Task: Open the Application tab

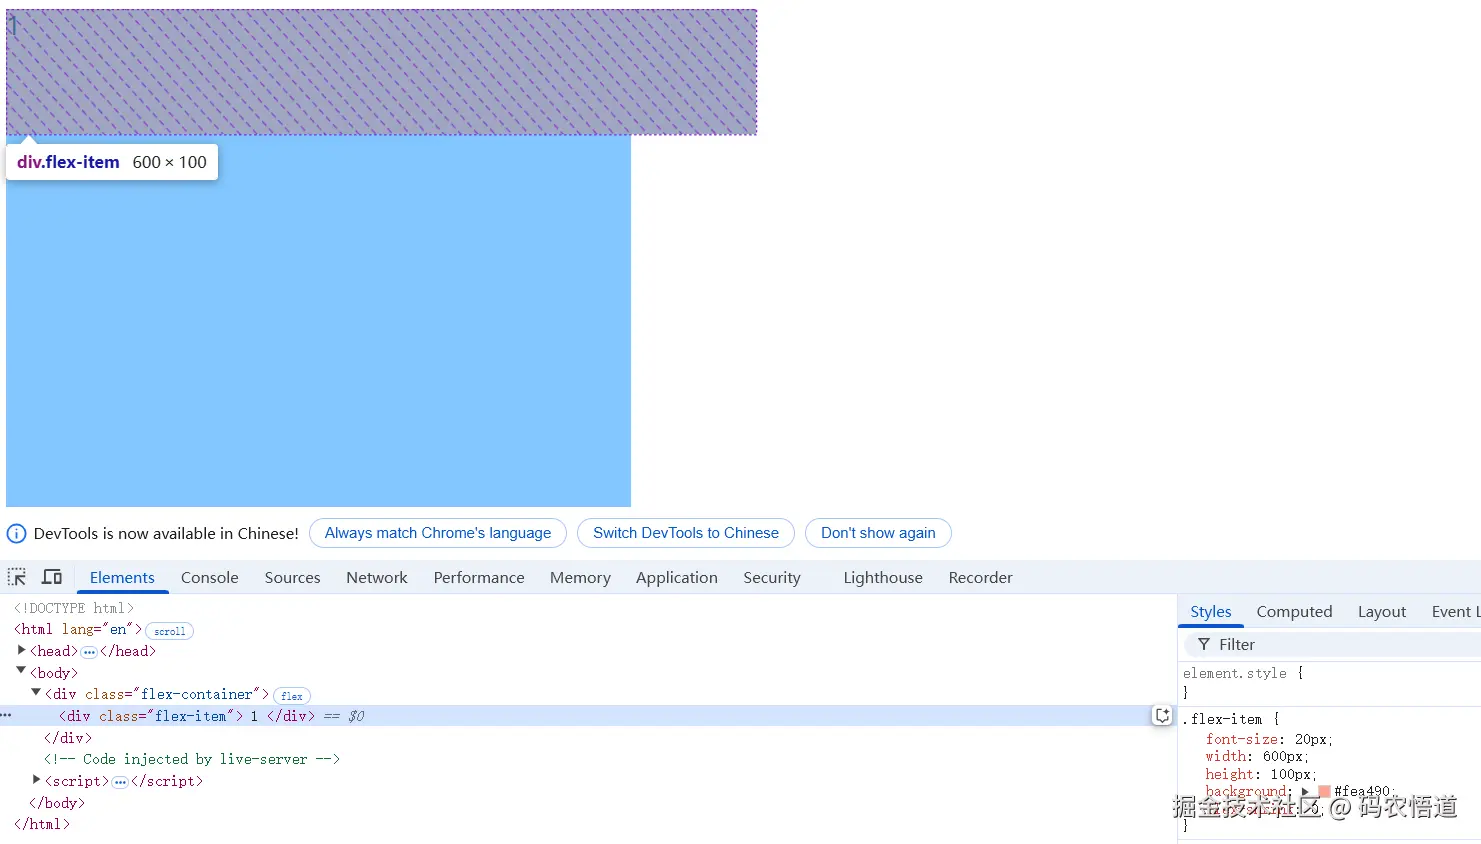Action: pyautogui.click(x=677, y=578)
